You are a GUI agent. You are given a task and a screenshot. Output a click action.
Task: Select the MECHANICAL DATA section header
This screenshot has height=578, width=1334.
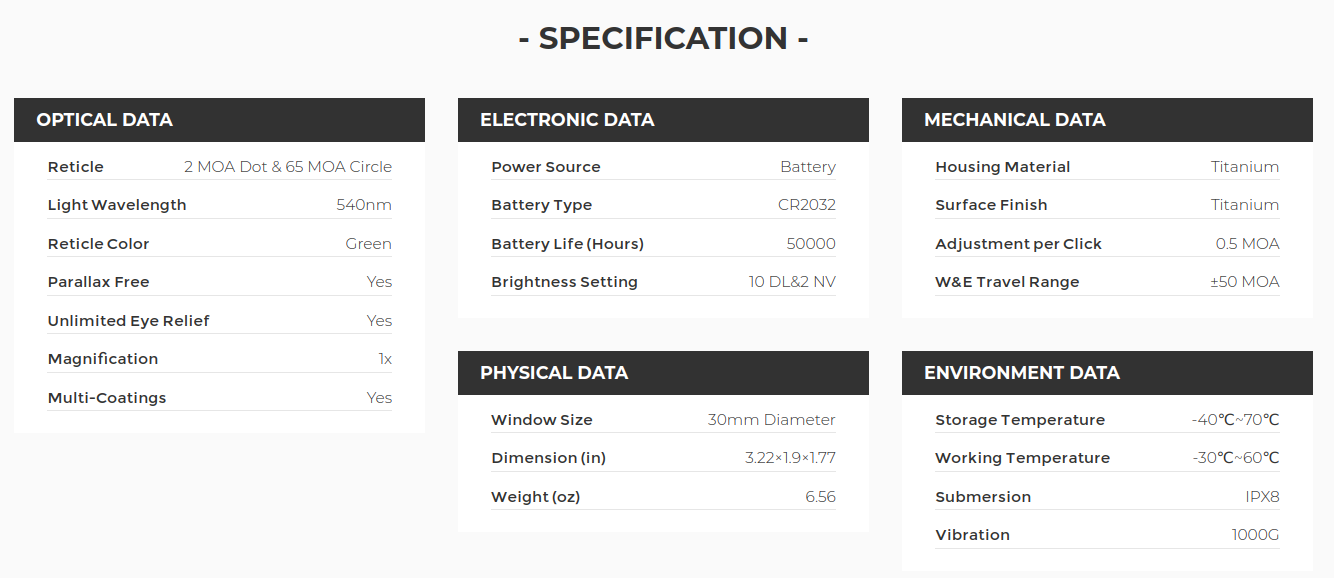coord(1107,120)
